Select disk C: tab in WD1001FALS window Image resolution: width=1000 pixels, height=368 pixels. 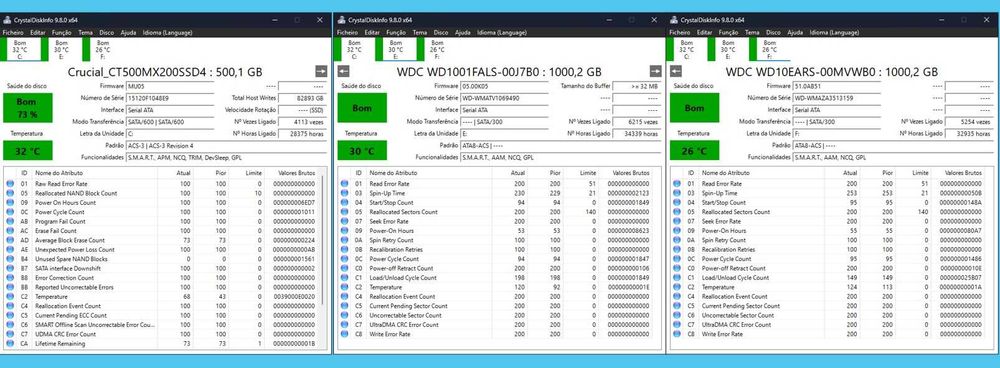354,50
